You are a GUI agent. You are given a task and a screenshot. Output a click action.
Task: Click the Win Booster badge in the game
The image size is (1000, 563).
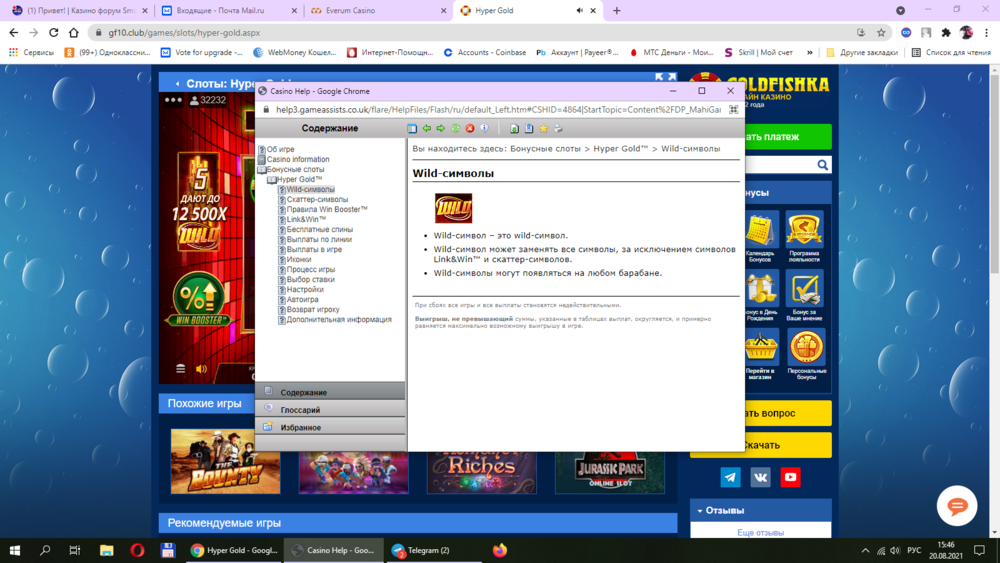coord(199,299)
